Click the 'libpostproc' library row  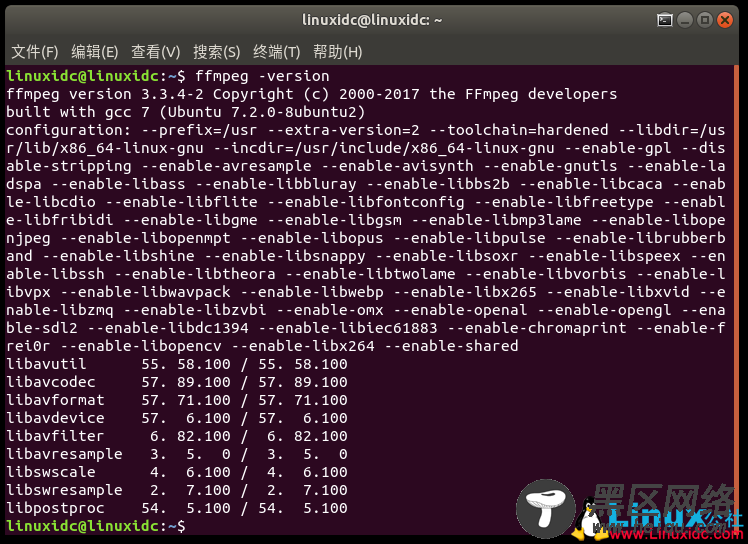tap(177, 508)
